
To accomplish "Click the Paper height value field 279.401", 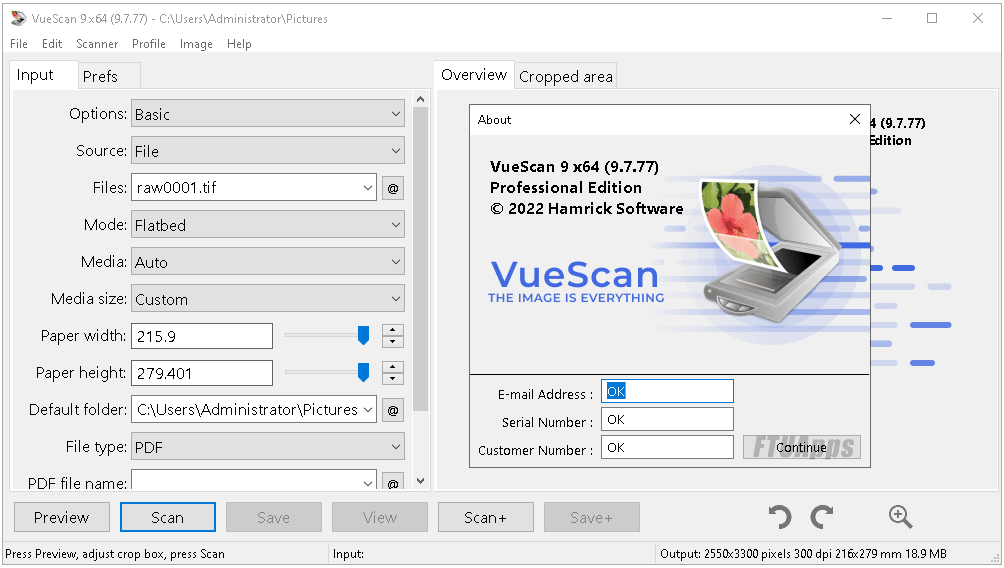I will point(202,373).
